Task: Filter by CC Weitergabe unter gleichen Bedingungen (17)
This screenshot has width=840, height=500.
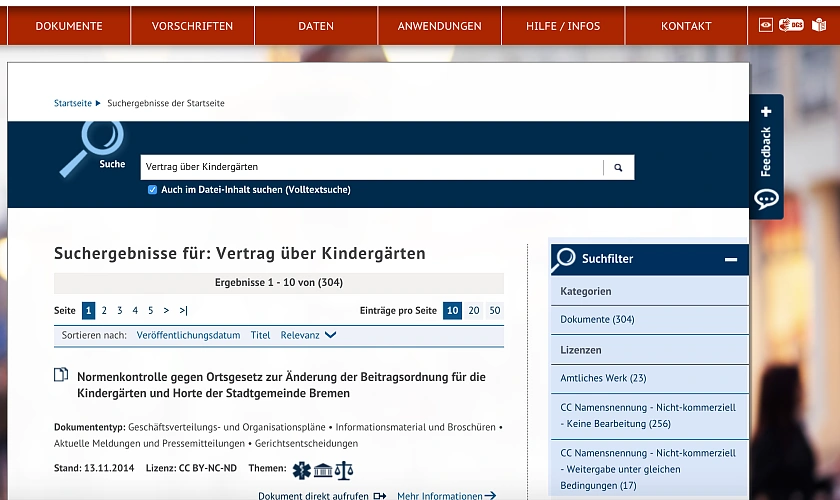Action: [x=649, y=469]
